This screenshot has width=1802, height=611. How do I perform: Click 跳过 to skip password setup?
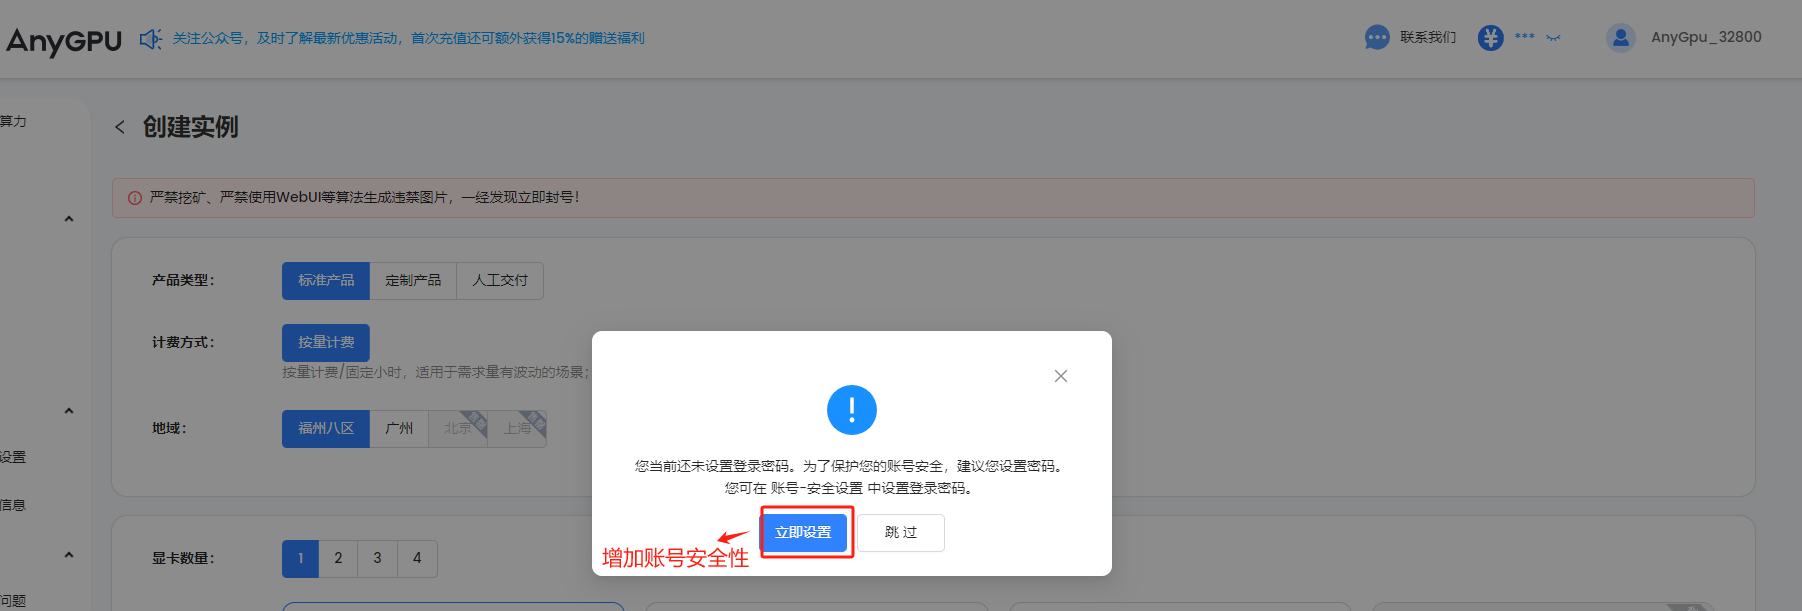point(901,533)
